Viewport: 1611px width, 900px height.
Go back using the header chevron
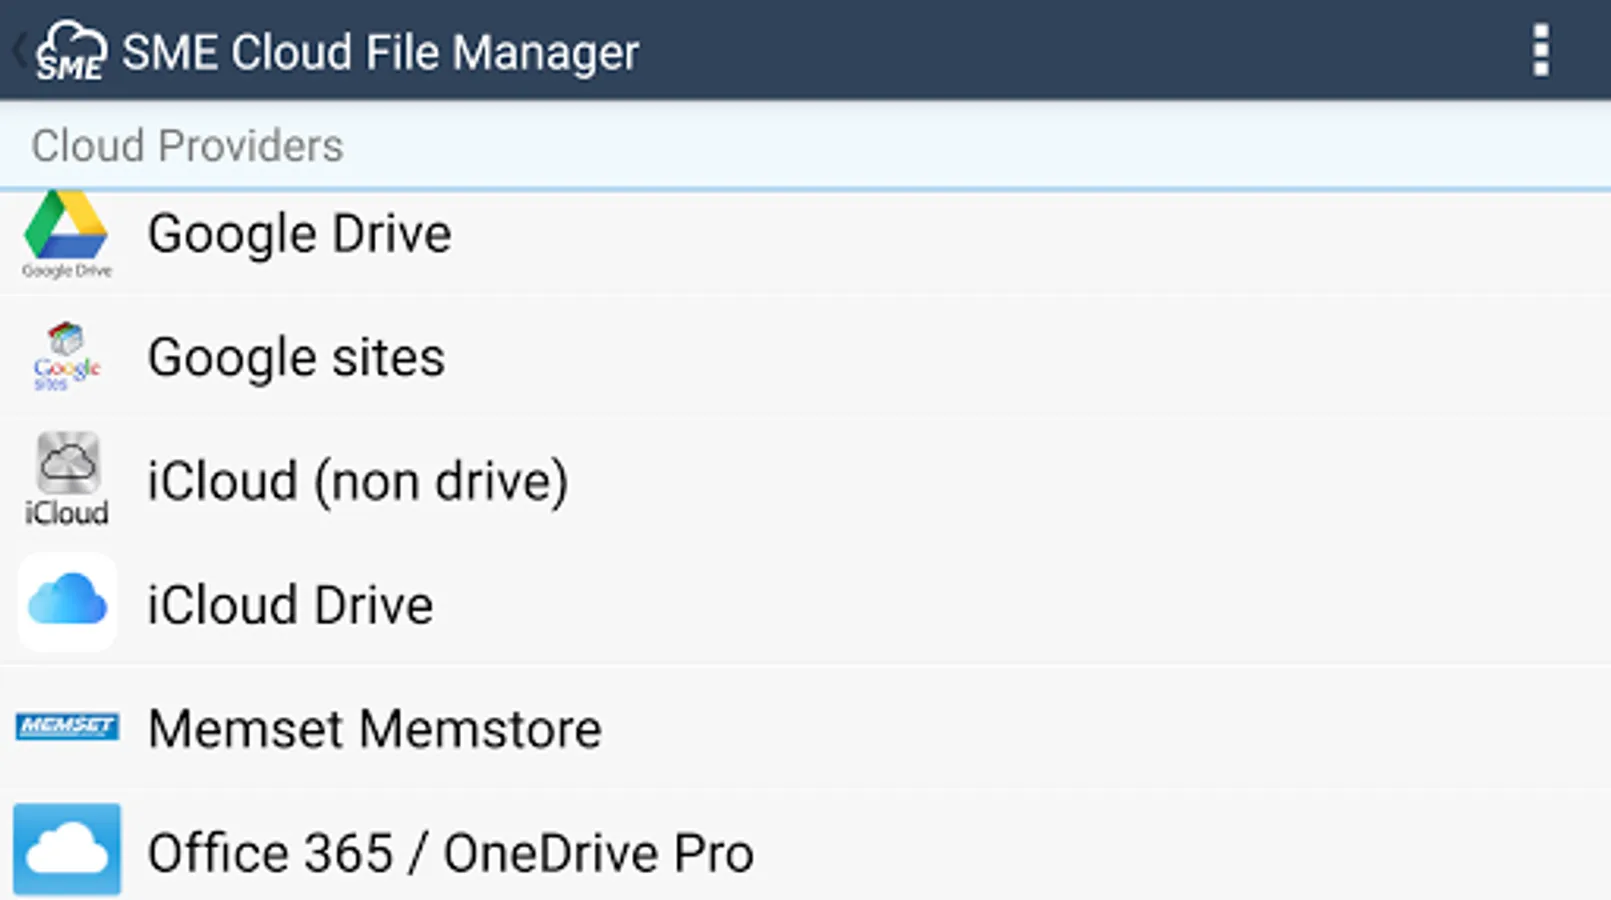click(x=18, y=50)
